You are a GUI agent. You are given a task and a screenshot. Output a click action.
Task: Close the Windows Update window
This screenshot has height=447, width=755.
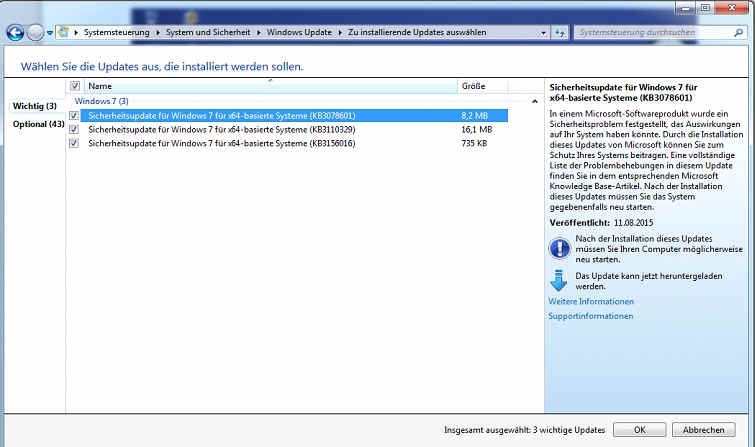tap(731, 8)
